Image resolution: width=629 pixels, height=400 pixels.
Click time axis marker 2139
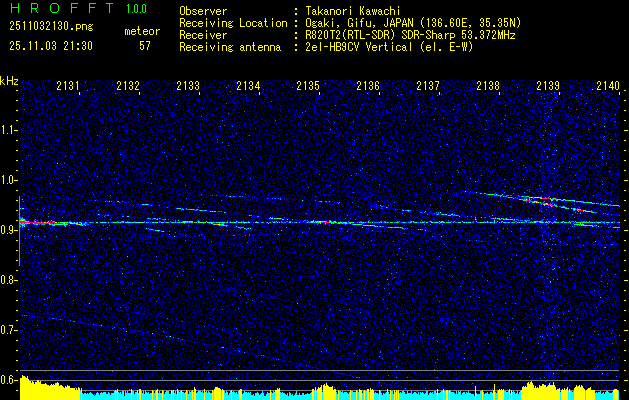548,85
